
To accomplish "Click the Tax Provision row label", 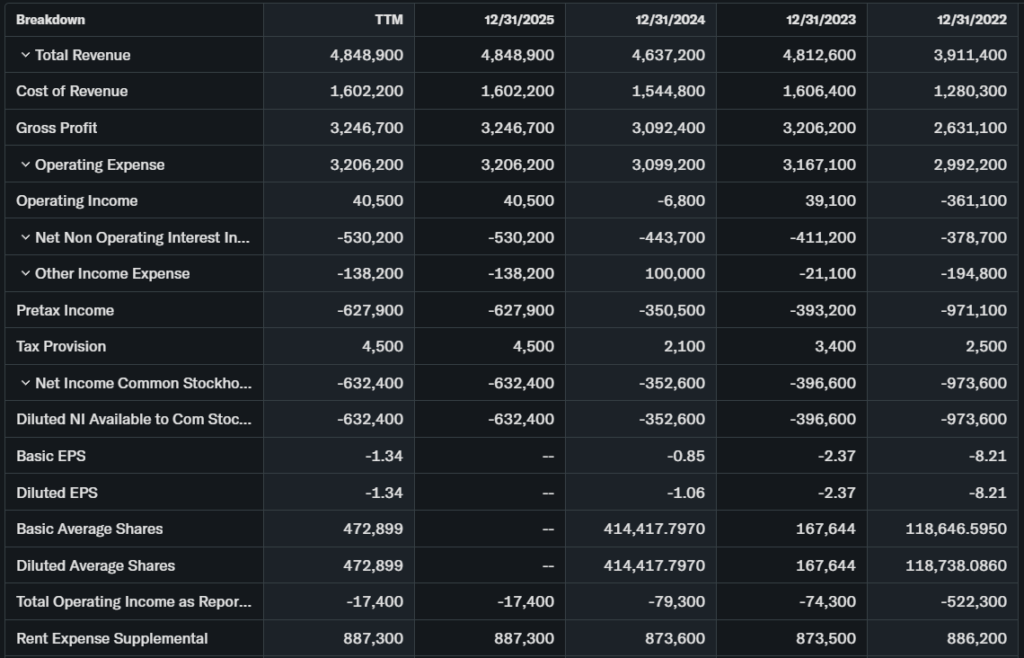I will coord(61,346).
